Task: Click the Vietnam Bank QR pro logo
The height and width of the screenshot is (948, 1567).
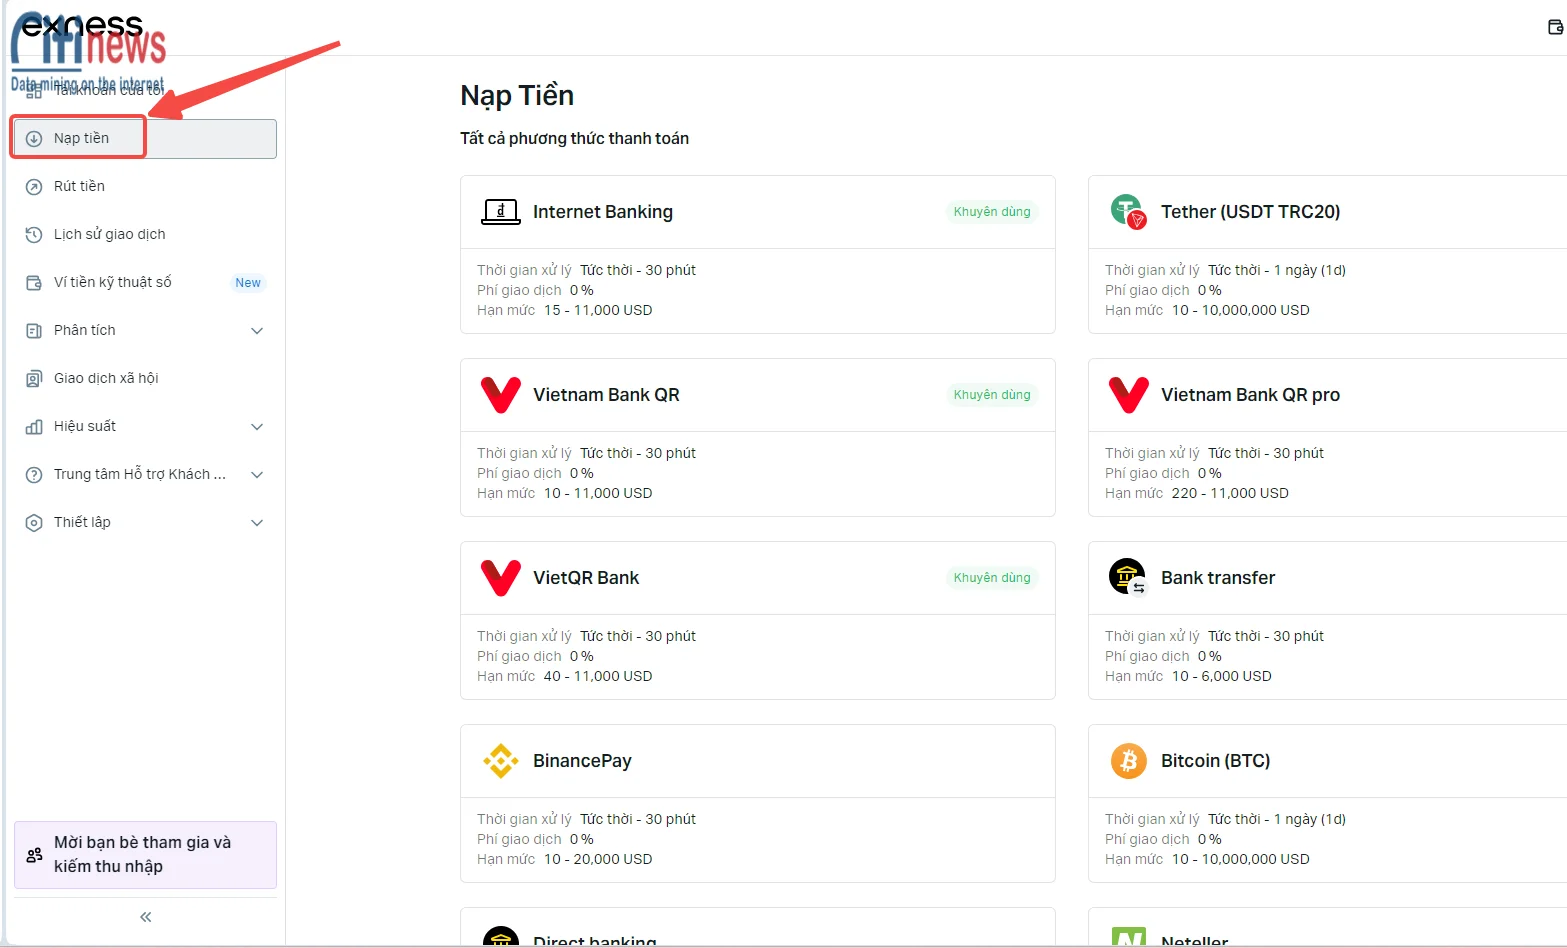Action: (x=1129, y=395)
